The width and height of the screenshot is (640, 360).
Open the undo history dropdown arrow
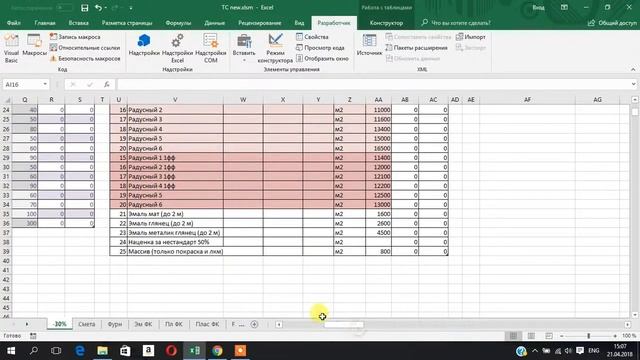tap(106, 8)
